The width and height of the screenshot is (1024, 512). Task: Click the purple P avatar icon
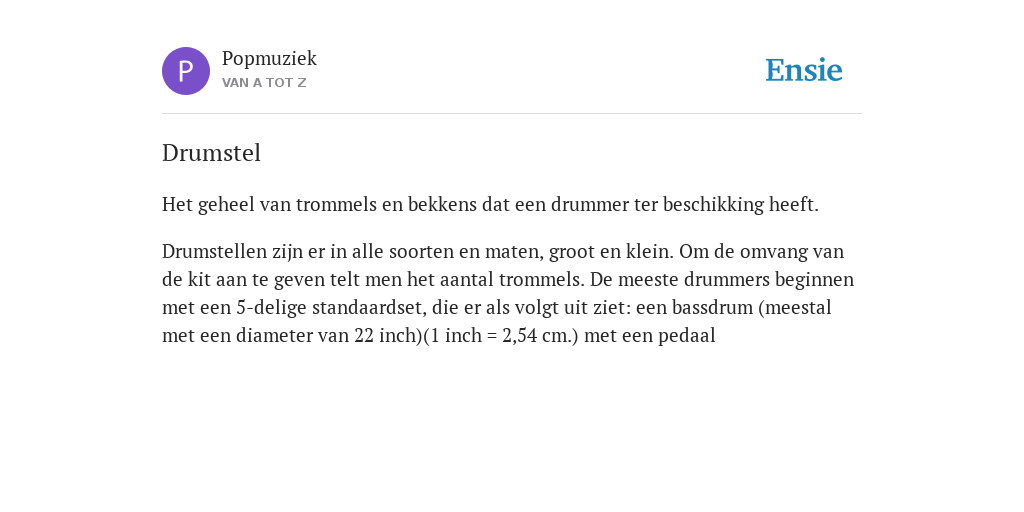186,71
